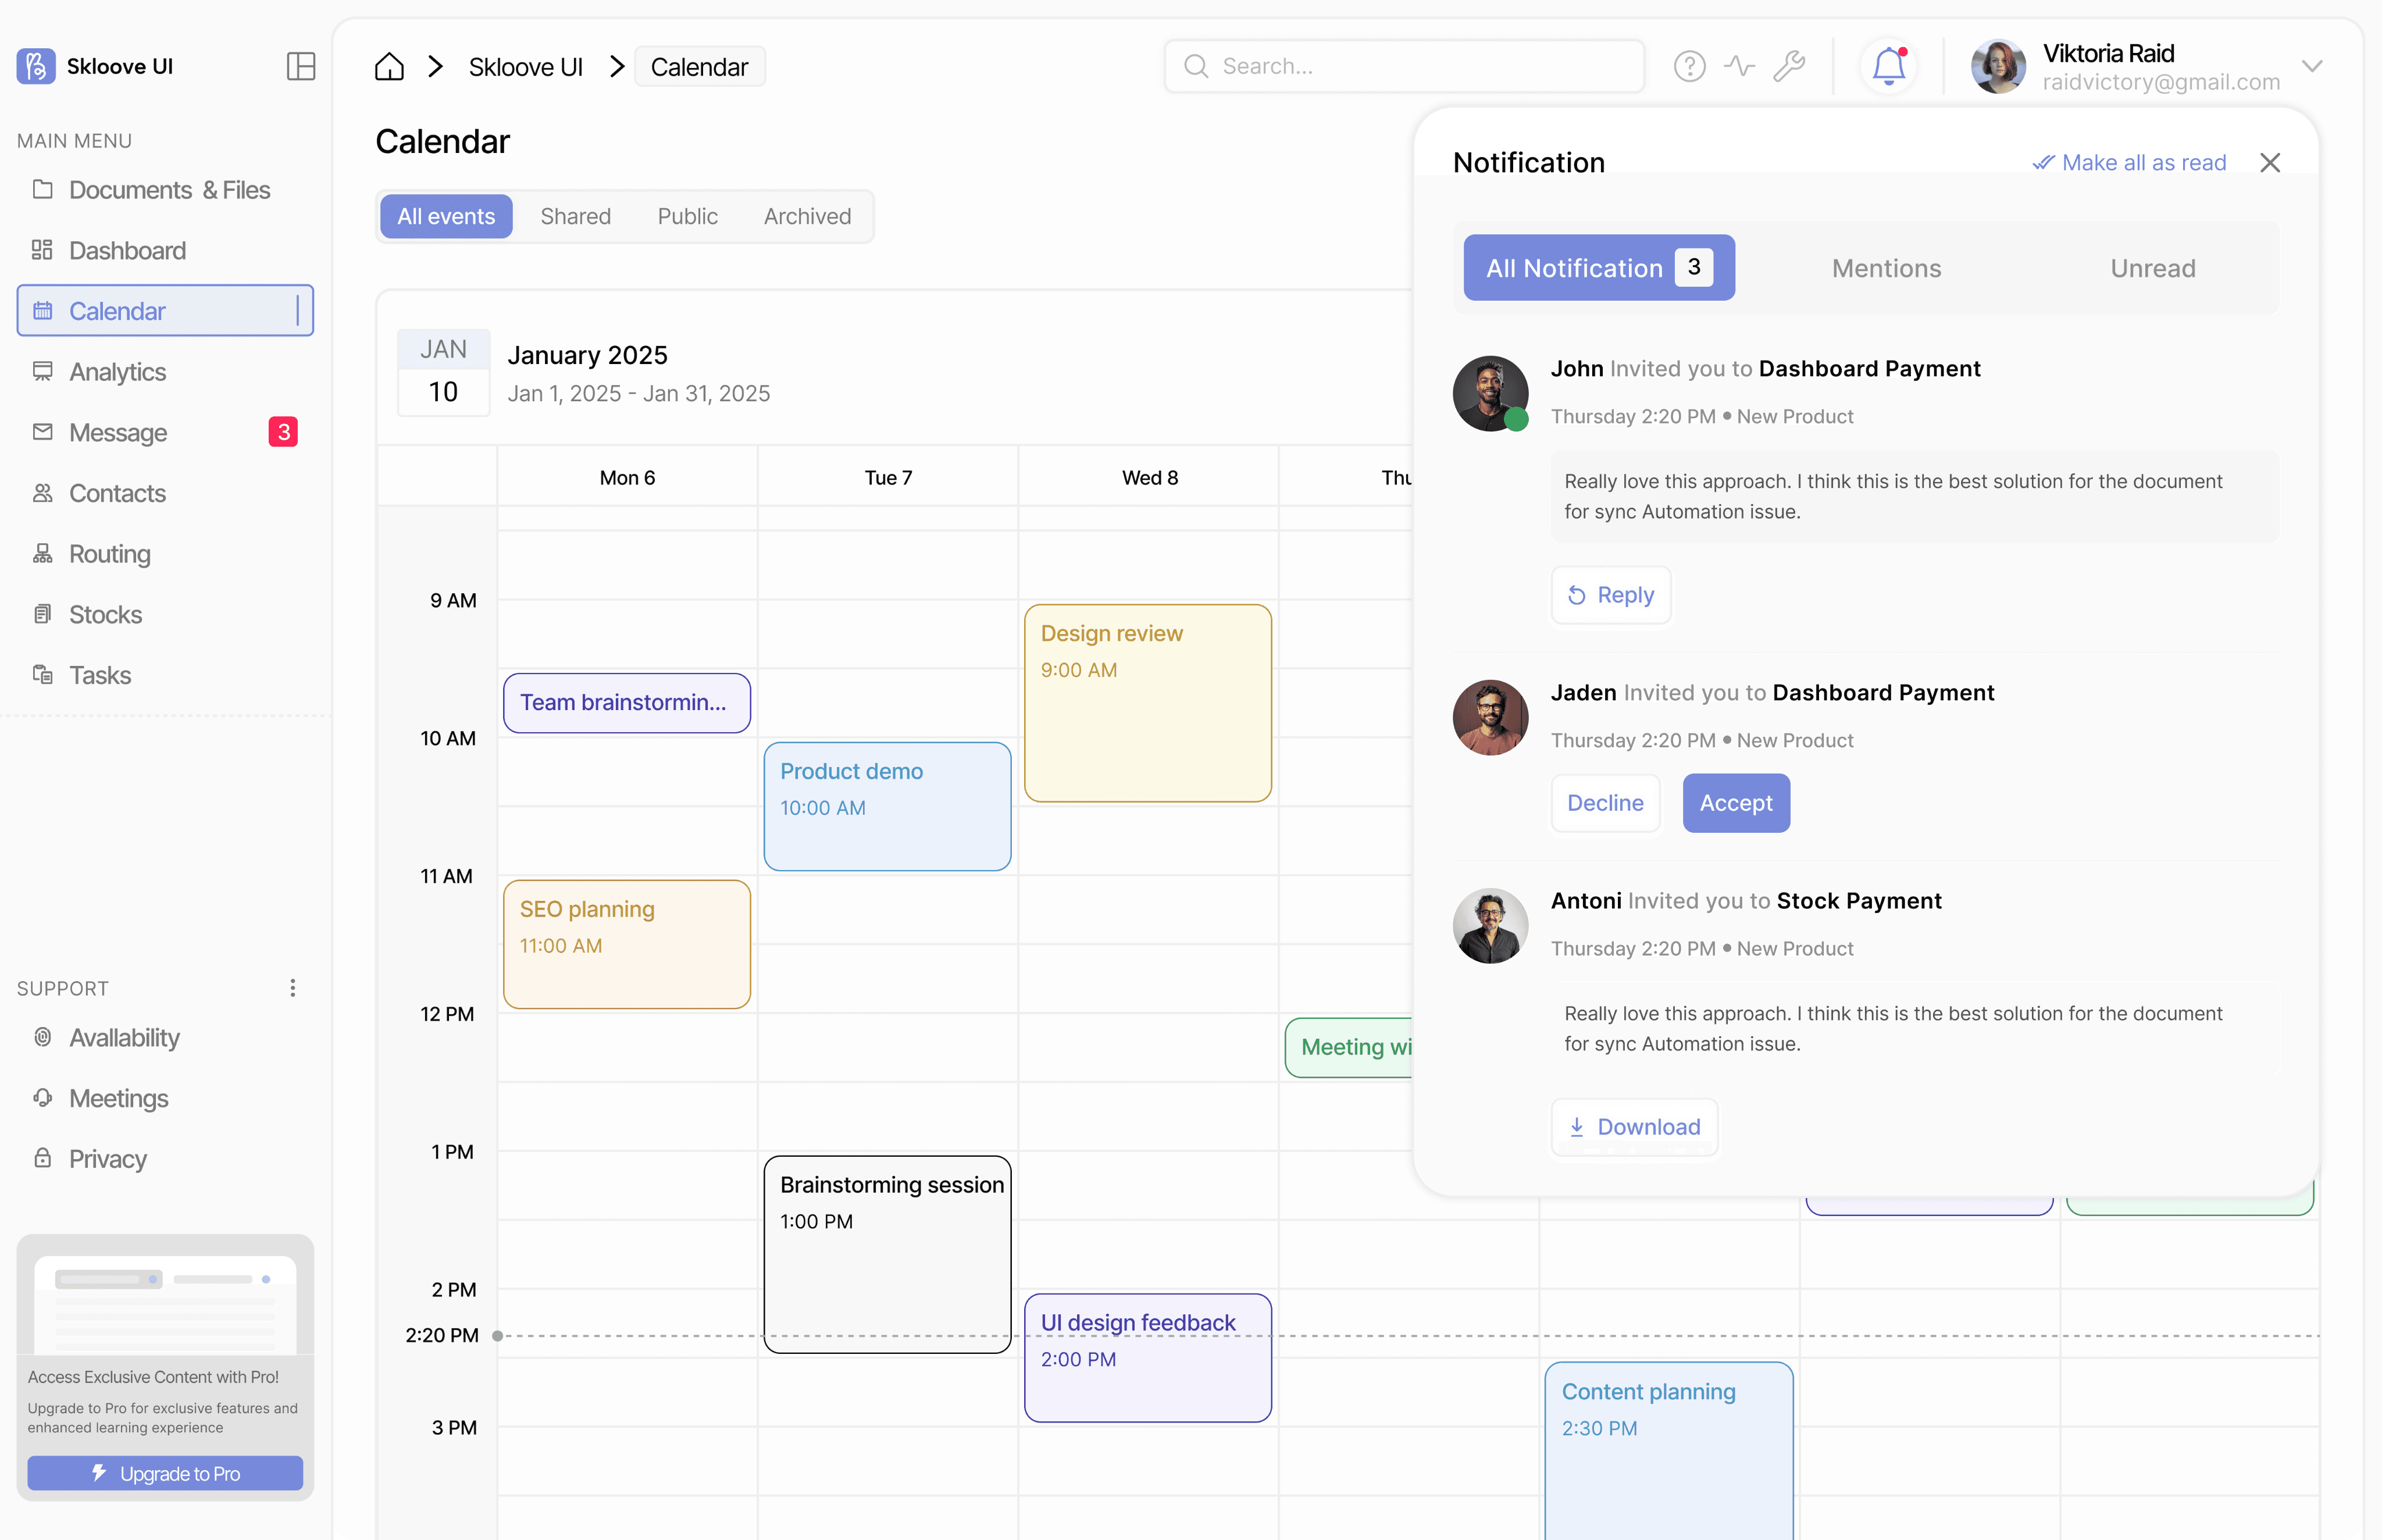The width and height of the screenshot is (2382, 1540).
Task: Click Make all as read link
Action: click(2129, 162)
